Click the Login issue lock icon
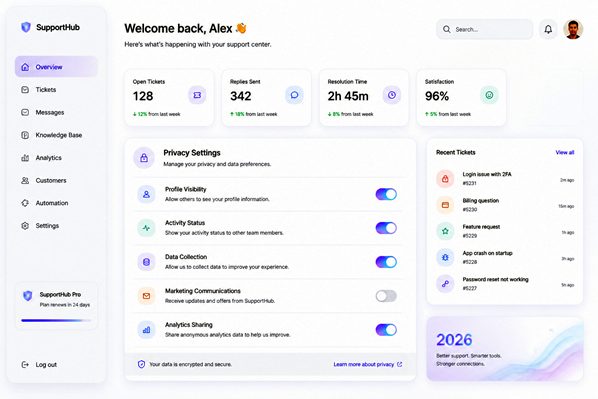 click(445, 179)
